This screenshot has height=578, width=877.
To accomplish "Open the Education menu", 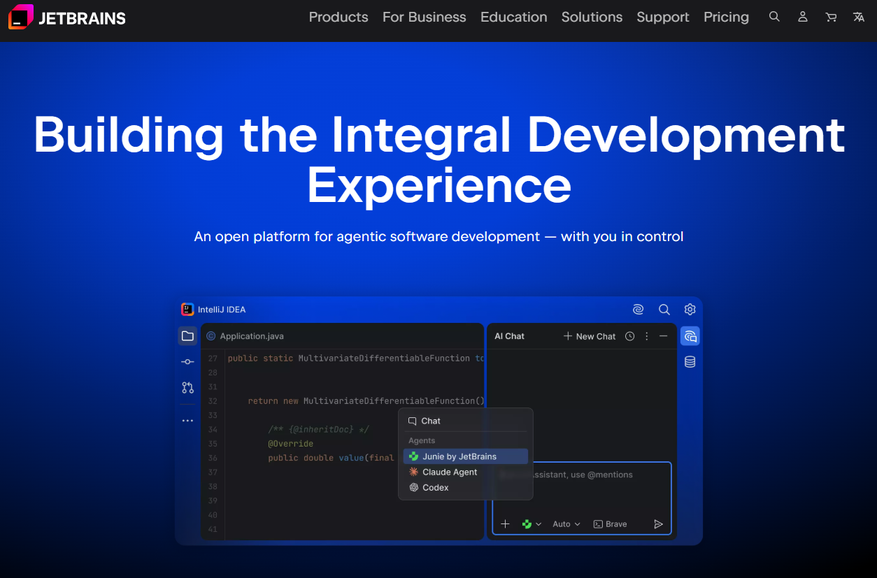I will (x=513, y=17).
